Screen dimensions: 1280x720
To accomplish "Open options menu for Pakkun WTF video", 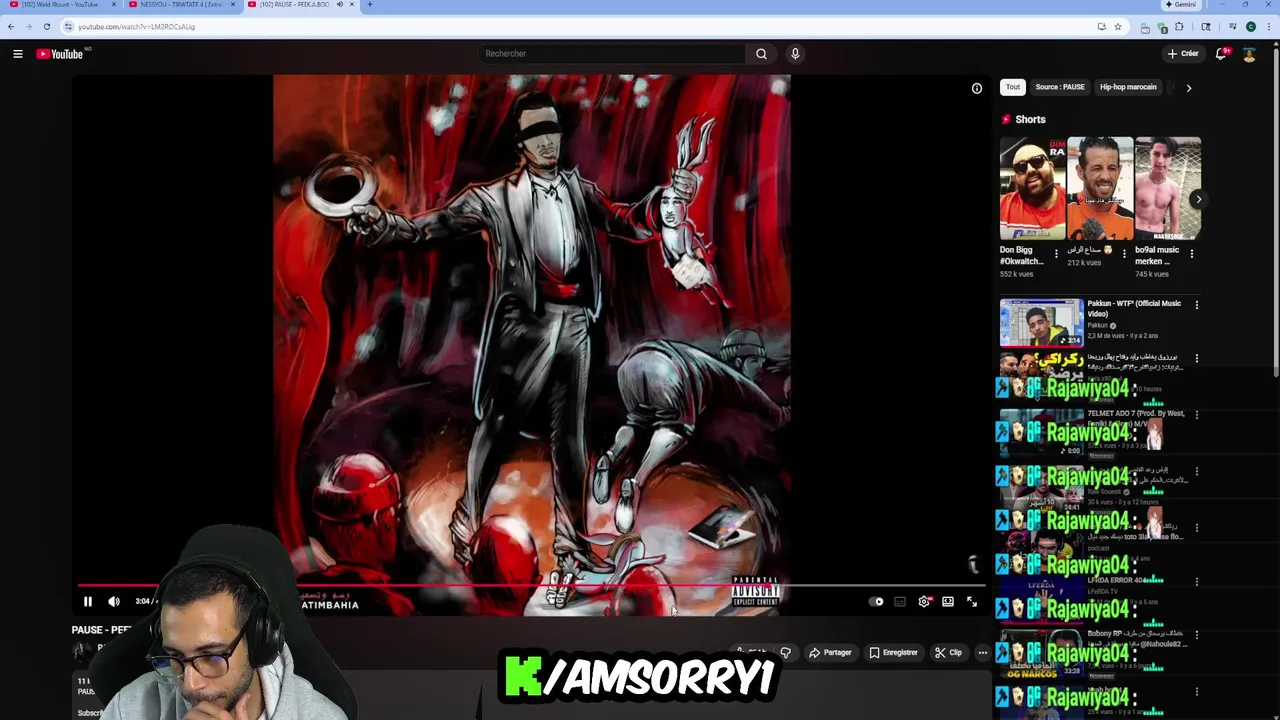I will pyautogui.click(x=1197, y=305).
